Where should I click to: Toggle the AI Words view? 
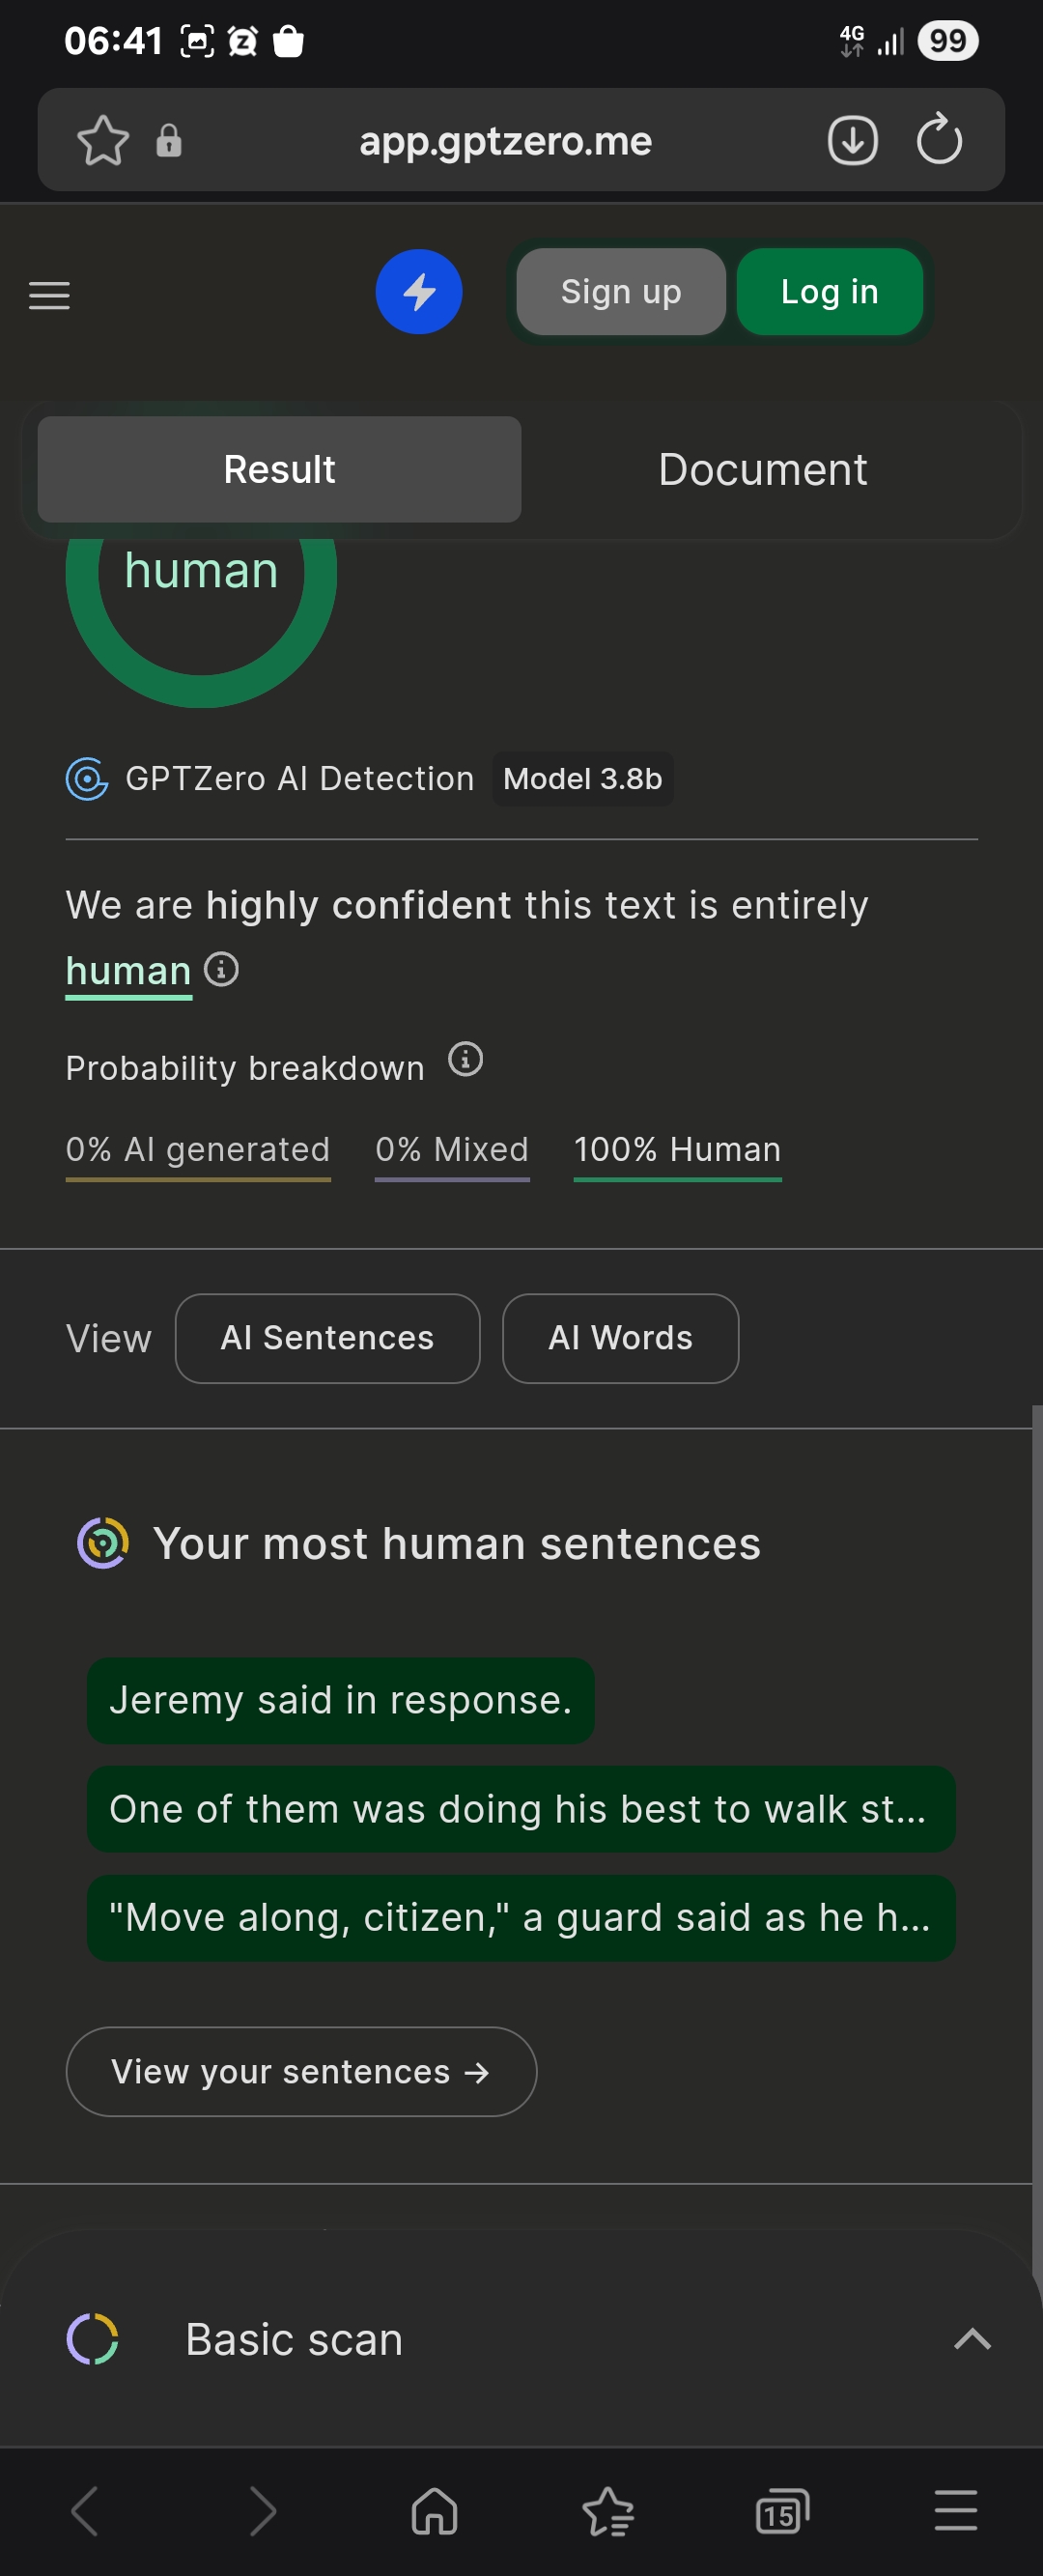click(620, 1338)
